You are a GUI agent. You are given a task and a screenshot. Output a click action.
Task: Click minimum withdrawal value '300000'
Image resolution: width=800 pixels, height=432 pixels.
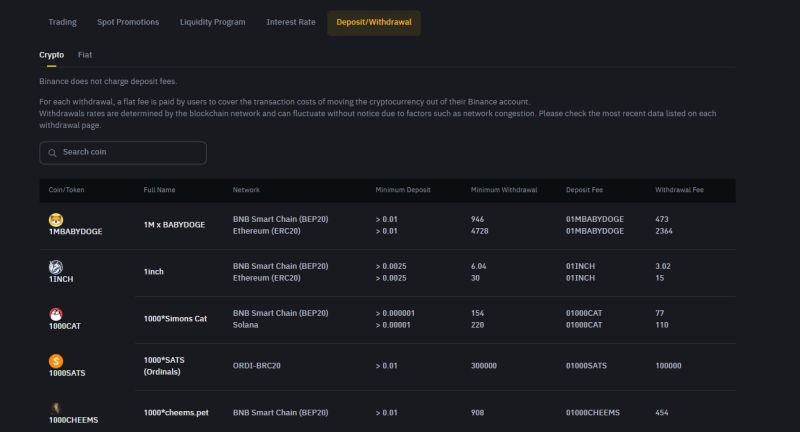(x=484, y=366)
